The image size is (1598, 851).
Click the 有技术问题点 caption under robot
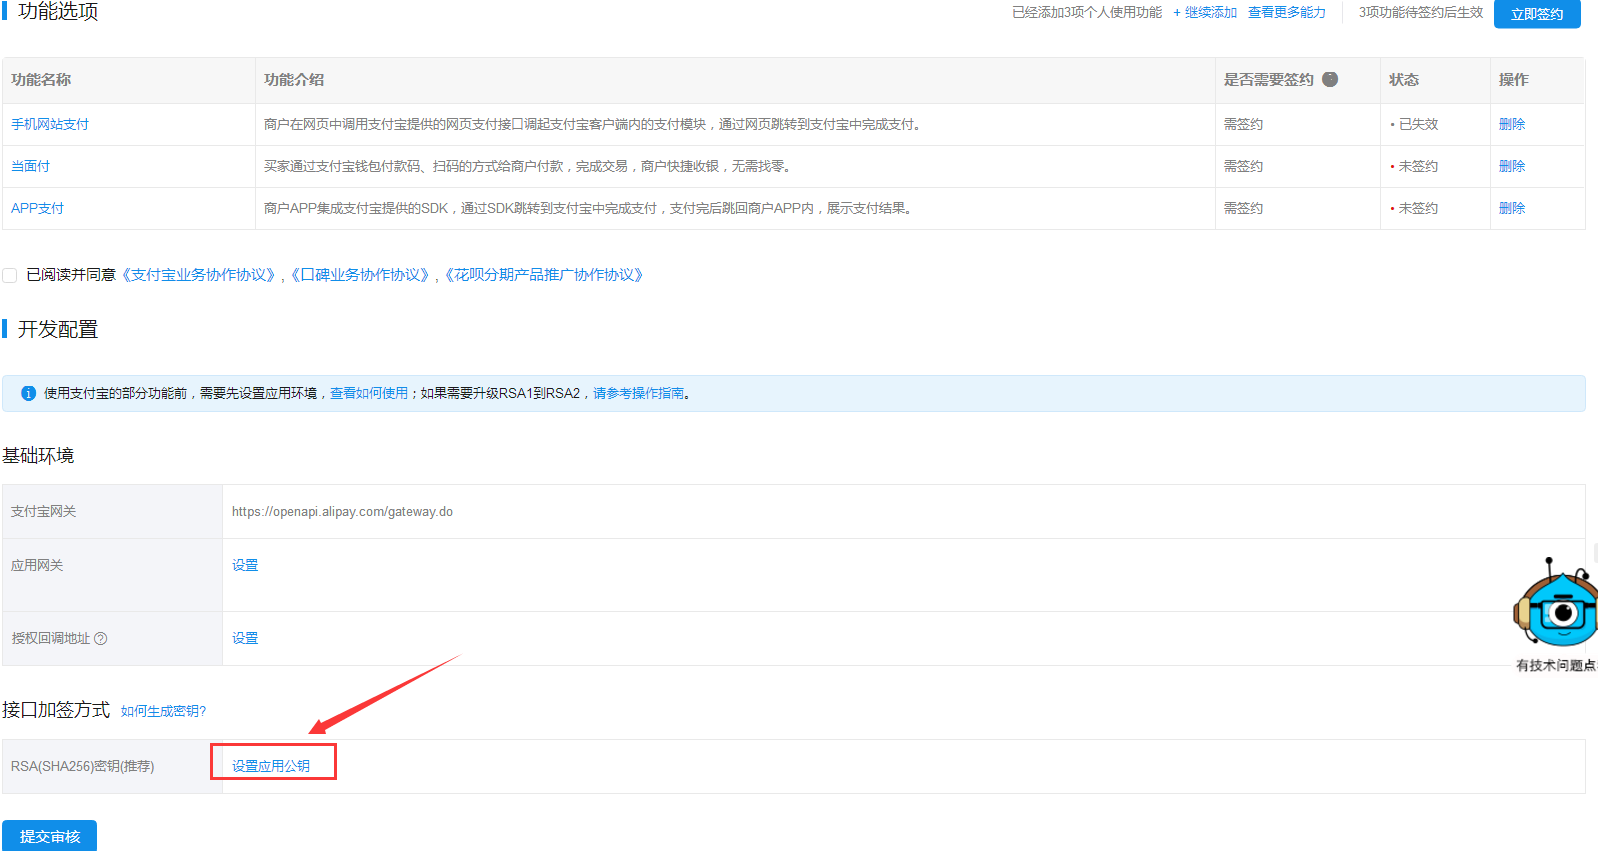click(x=1556, y=665)
